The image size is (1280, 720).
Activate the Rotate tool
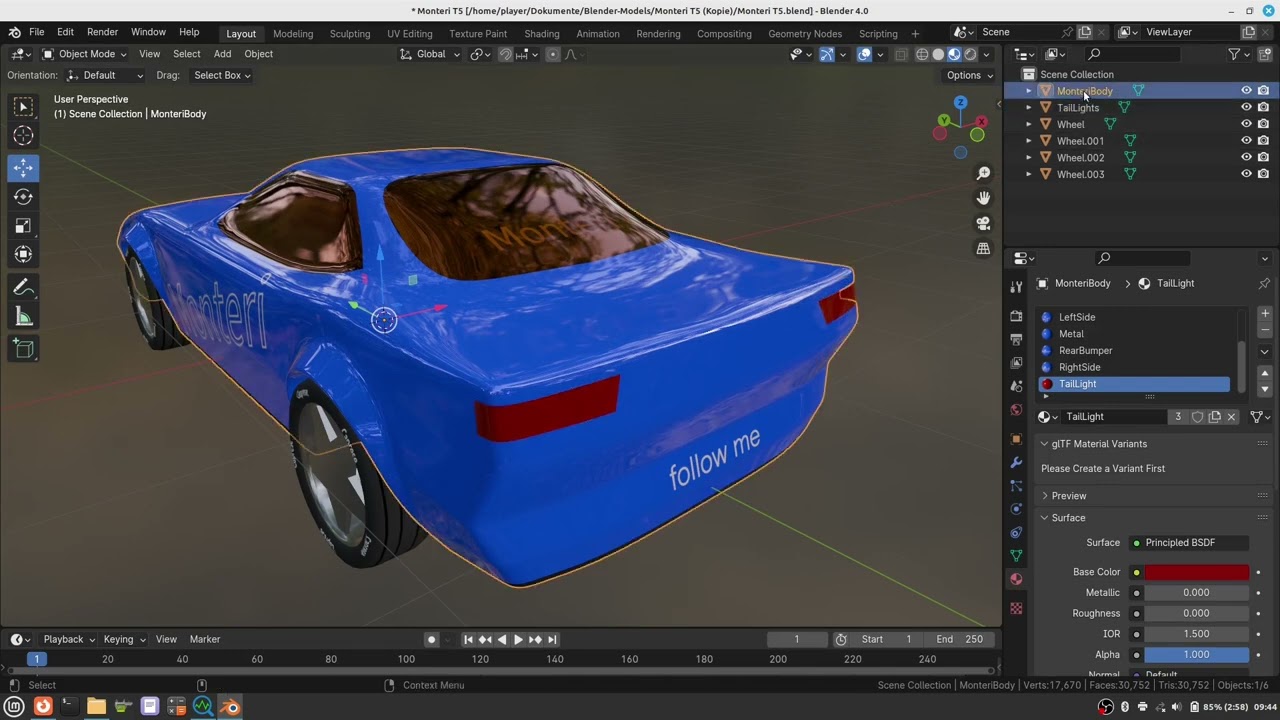pyautogui.click(x=23, y=197)
